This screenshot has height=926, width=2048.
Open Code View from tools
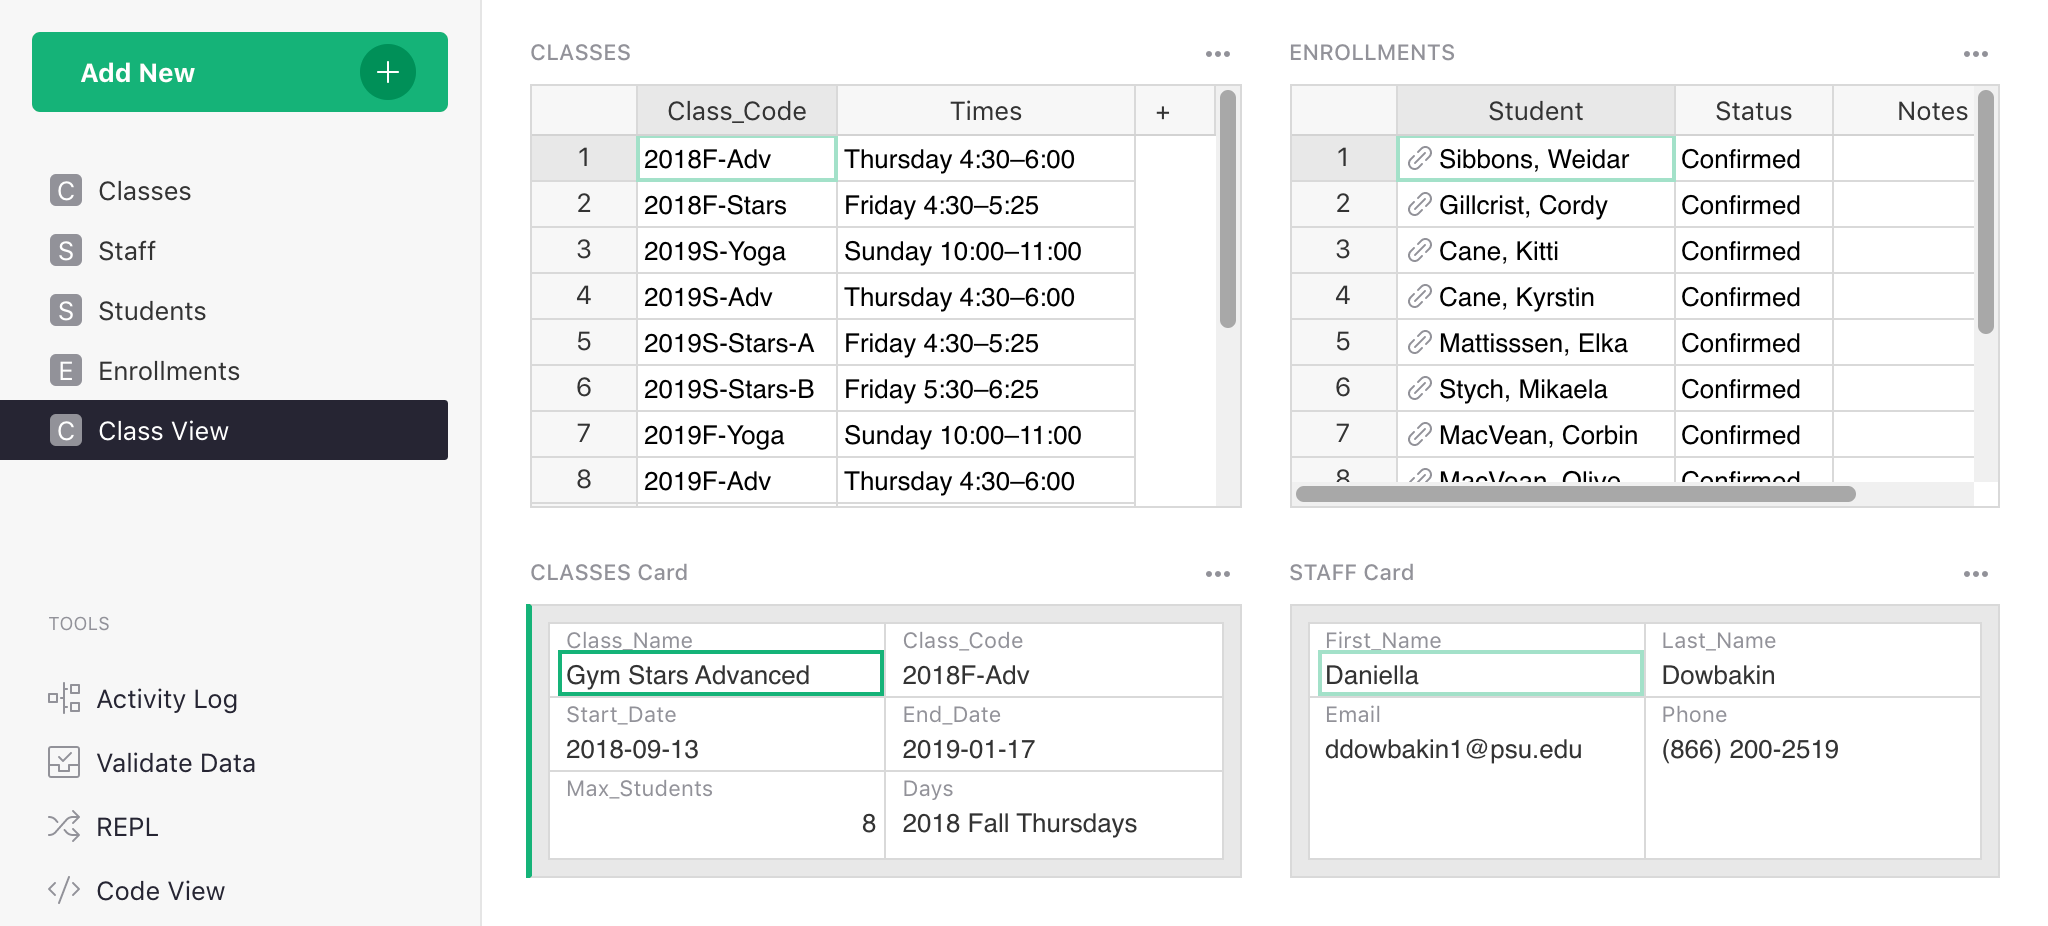[160, 891]
